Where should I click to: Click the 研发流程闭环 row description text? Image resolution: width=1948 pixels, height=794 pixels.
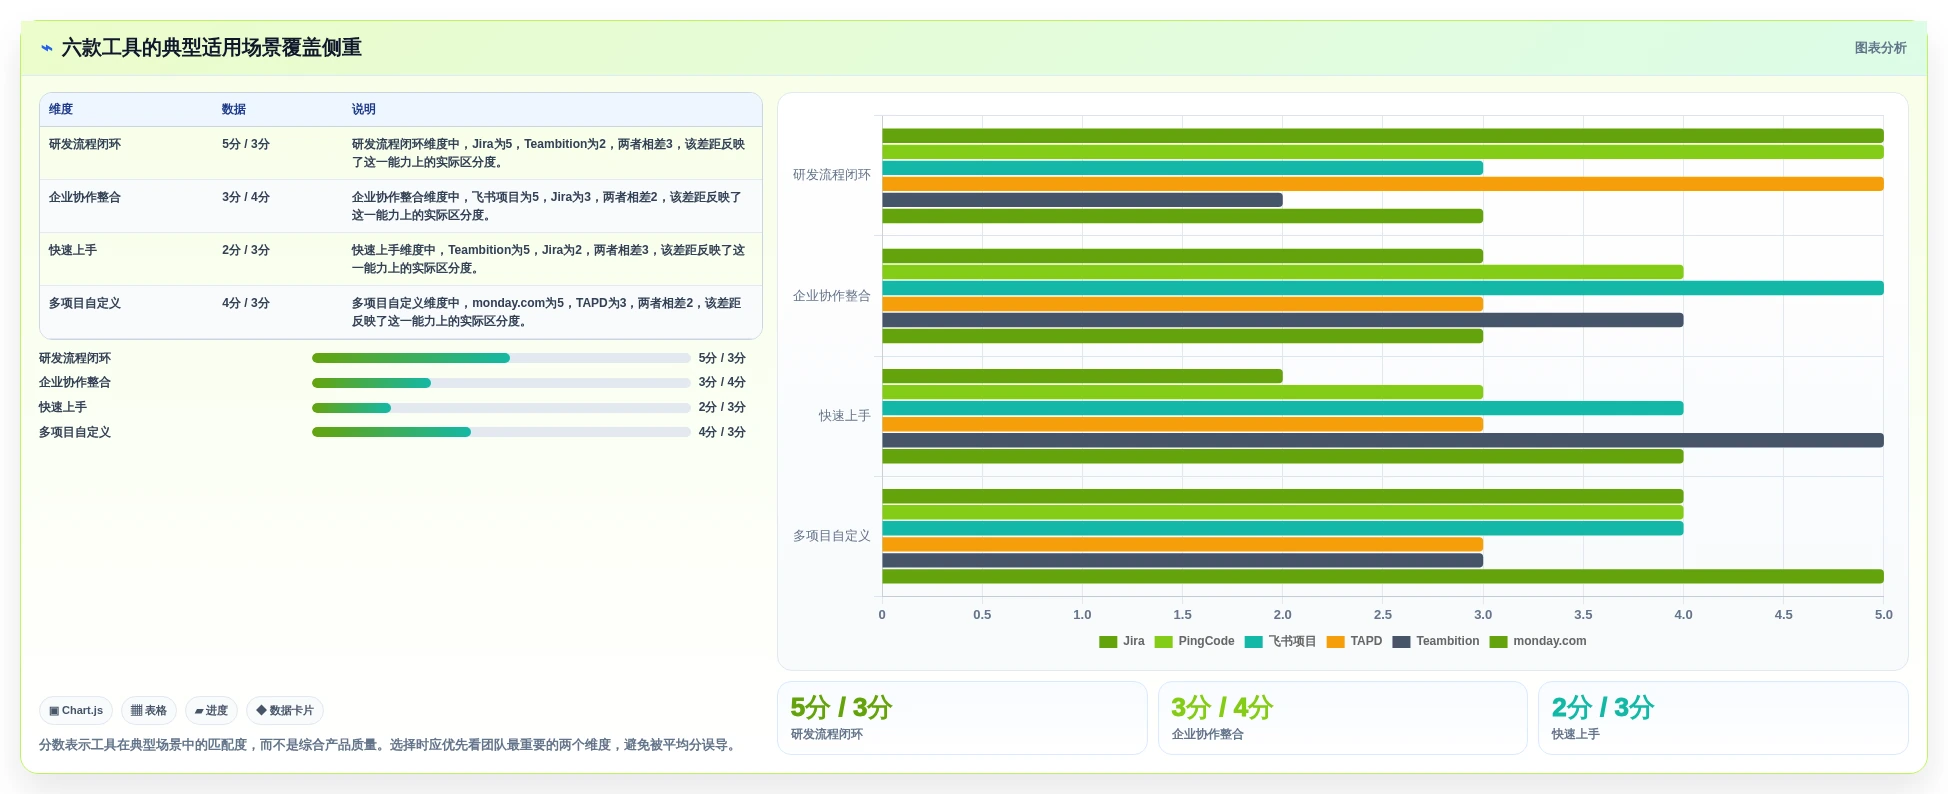tap(548, 153)
